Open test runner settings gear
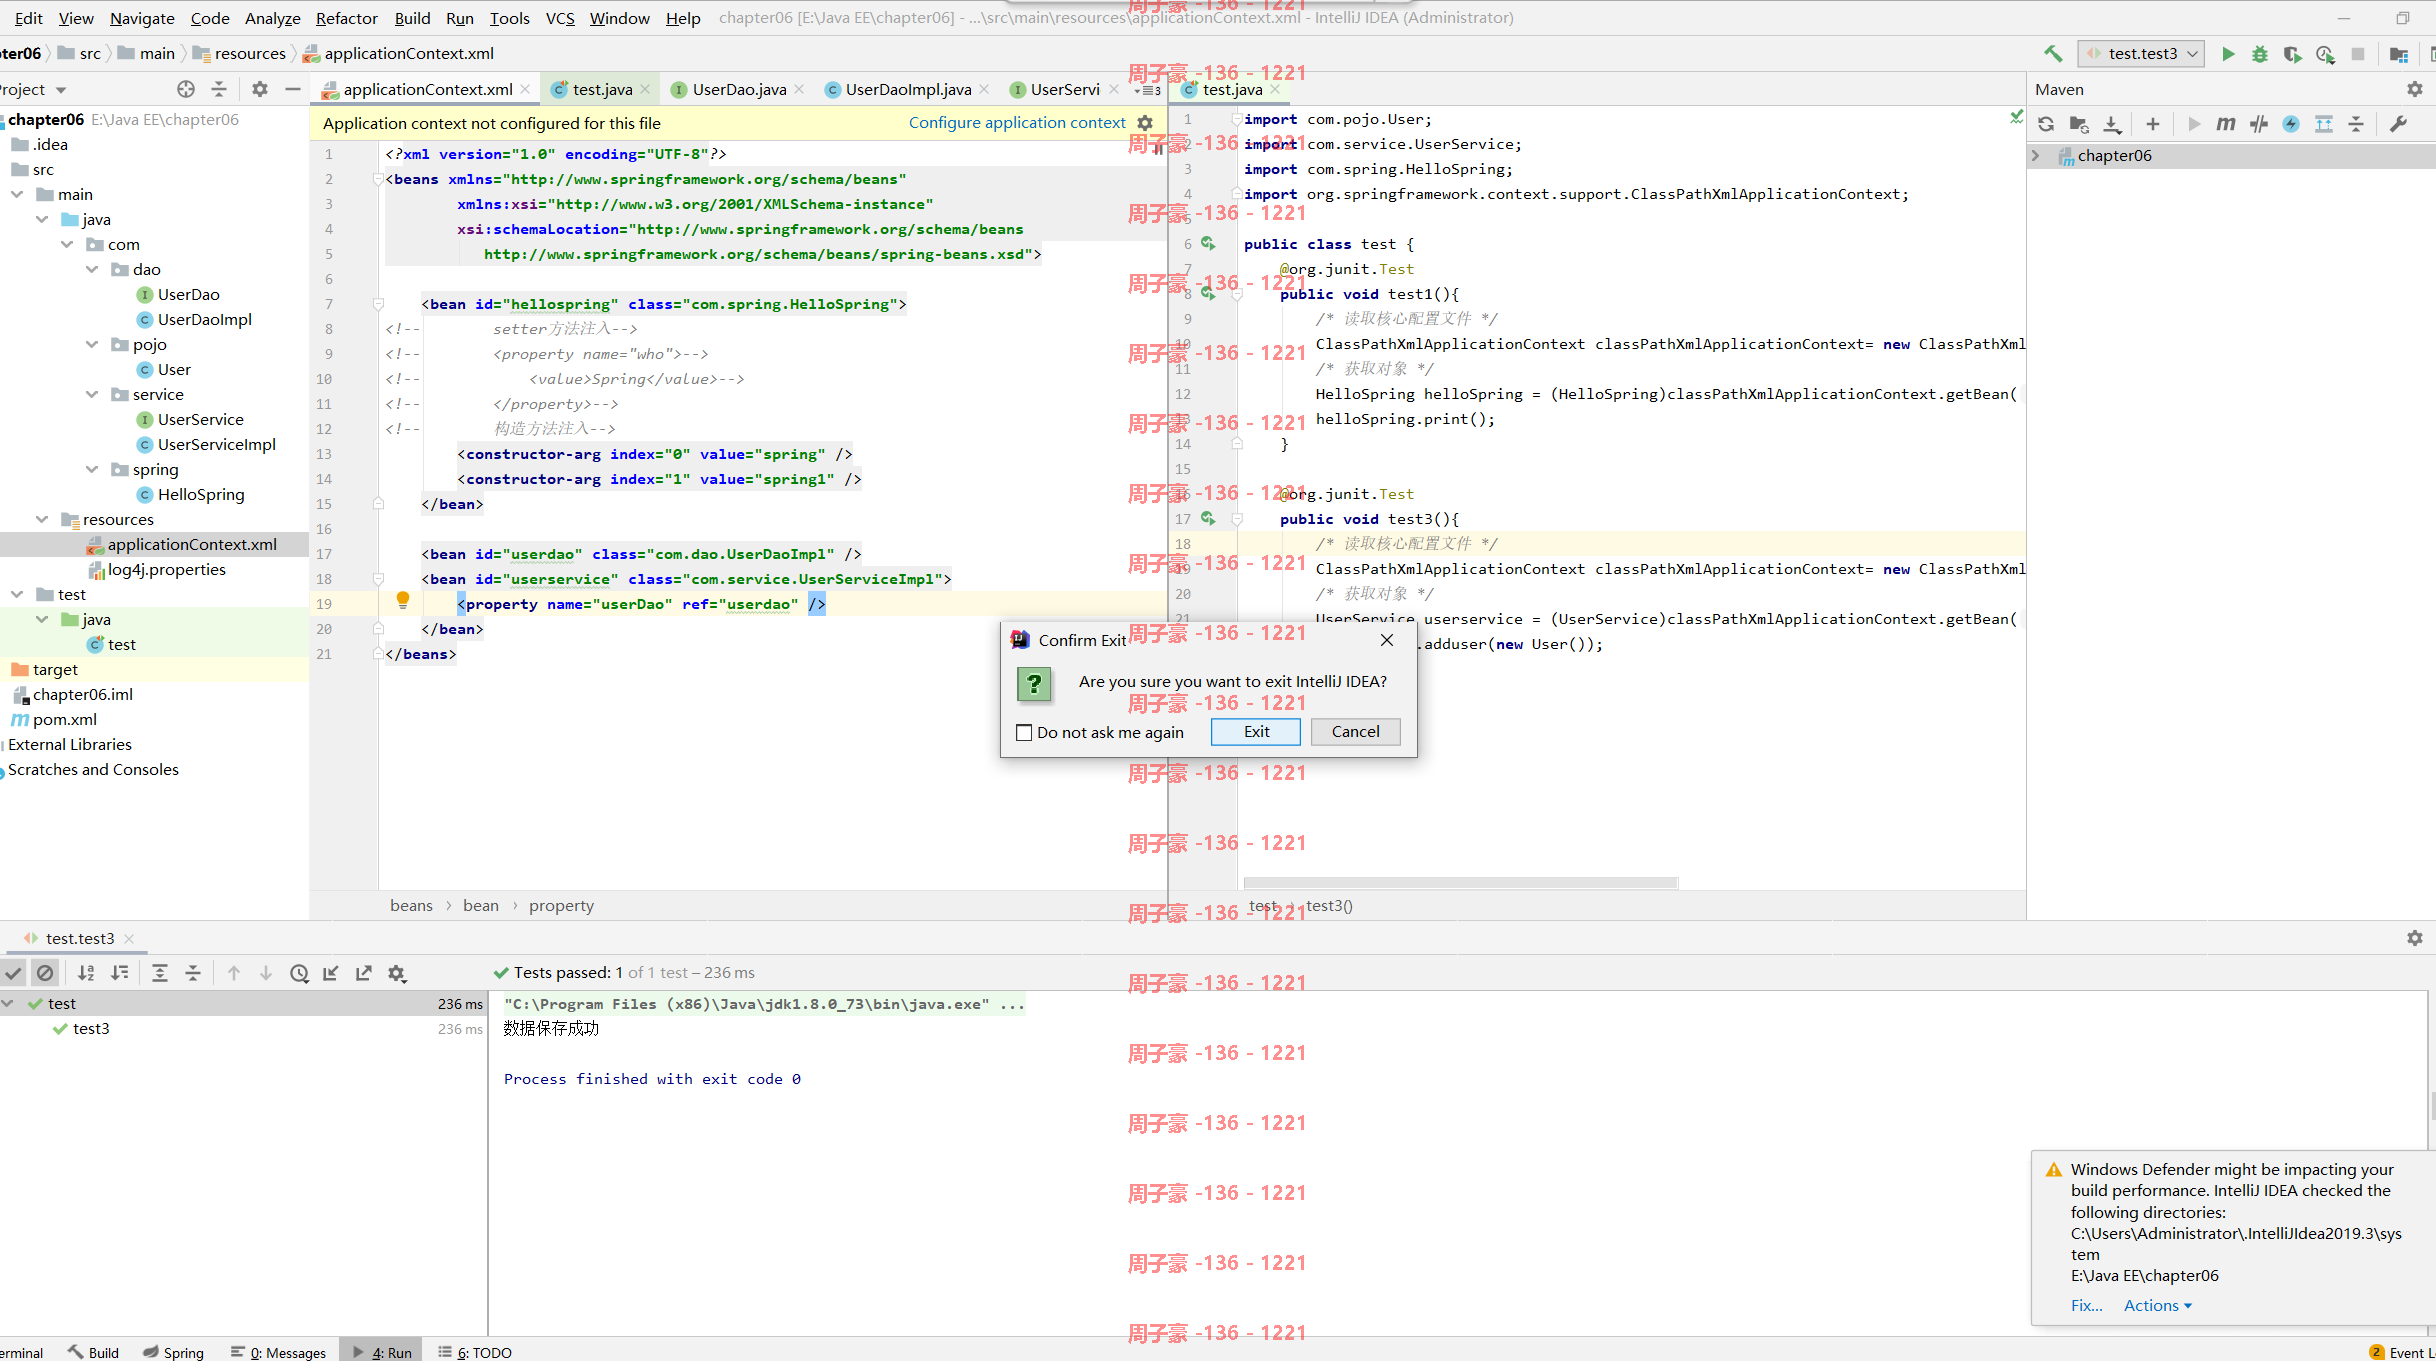 (x=397, y=973)
